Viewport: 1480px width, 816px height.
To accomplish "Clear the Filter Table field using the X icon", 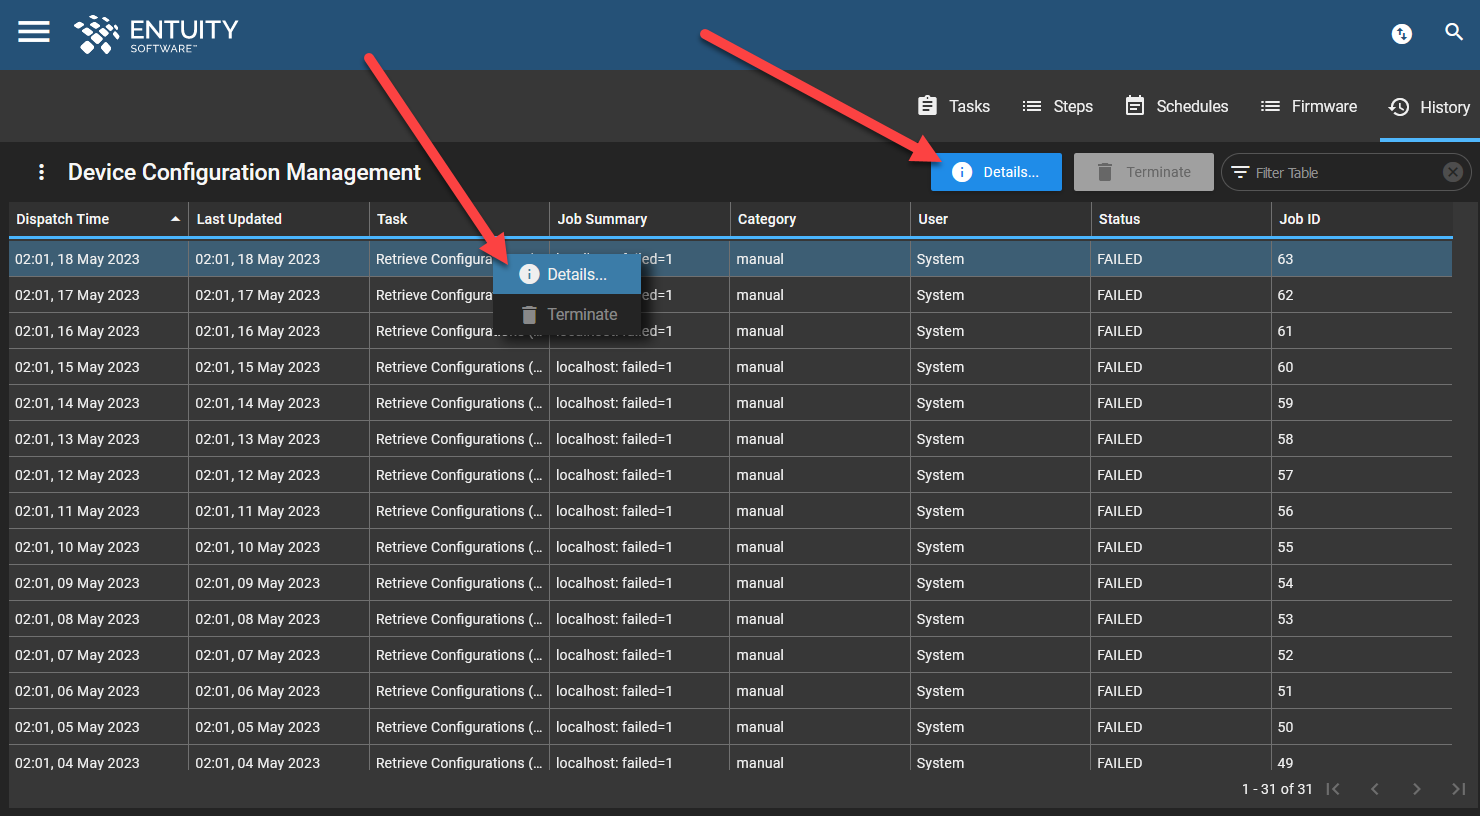I will (x=1452, y=171).
